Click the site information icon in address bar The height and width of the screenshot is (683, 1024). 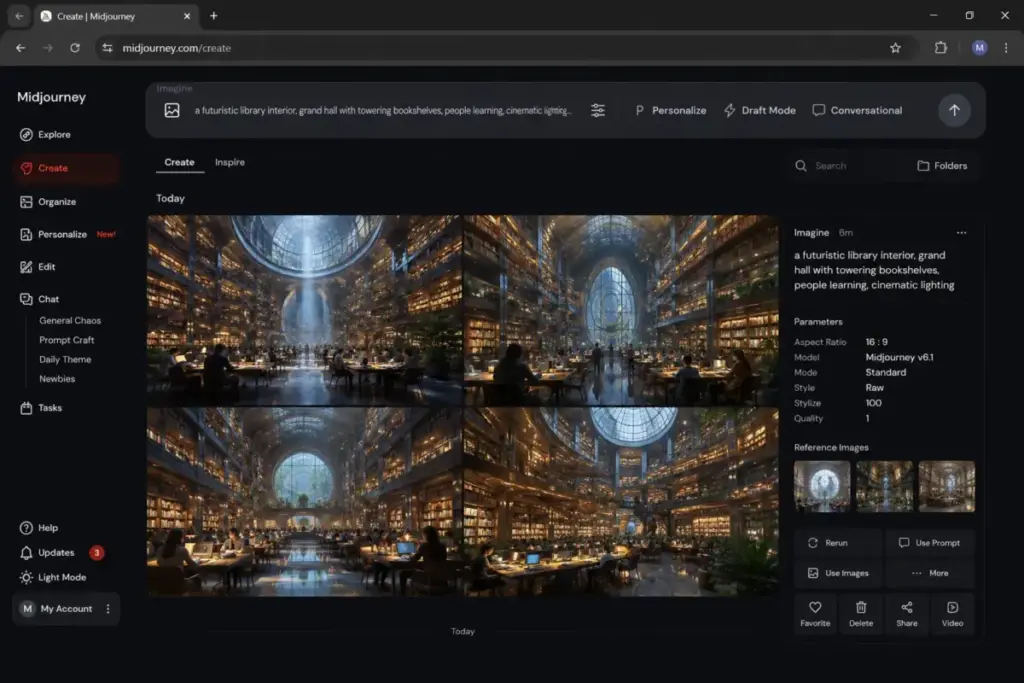point(107,48)
